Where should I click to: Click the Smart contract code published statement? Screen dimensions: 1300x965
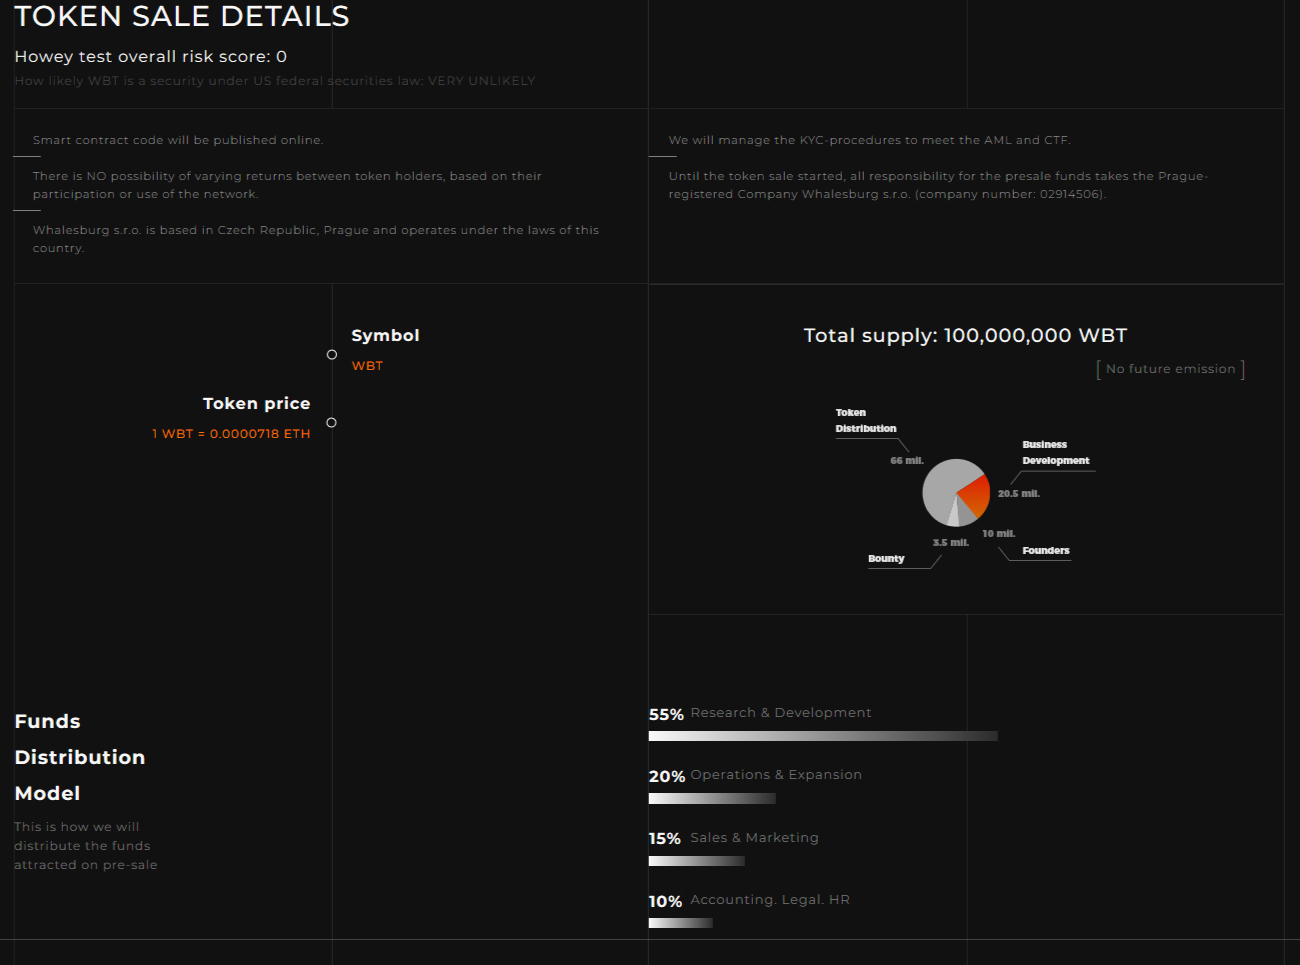tap(178, 141)
